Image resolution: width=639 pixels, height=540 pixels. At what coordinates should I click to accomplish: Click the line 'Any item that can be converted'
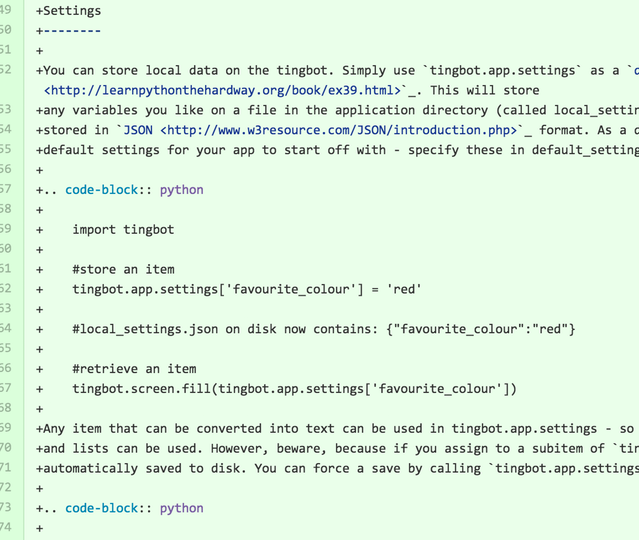tap(337, 429)
